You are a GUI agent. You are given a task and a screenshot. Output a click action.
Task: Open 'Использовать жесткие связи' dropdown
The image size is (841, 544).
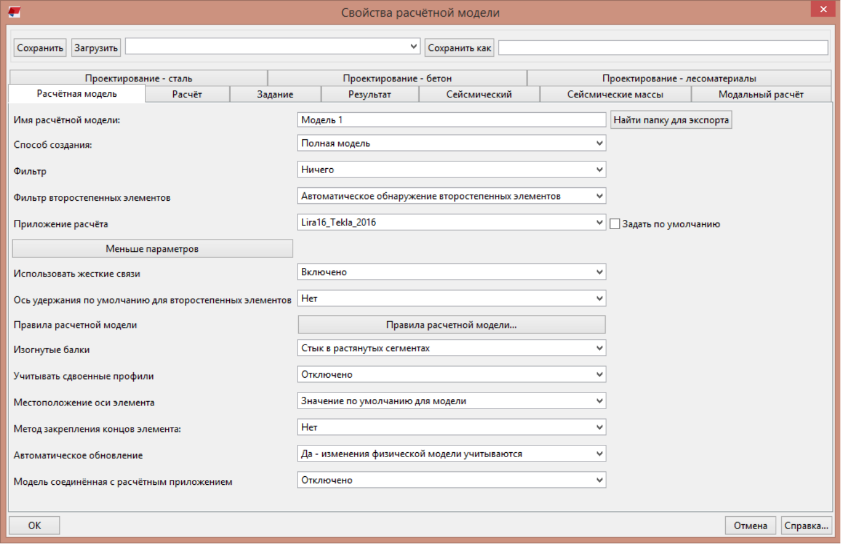(452, 272)
